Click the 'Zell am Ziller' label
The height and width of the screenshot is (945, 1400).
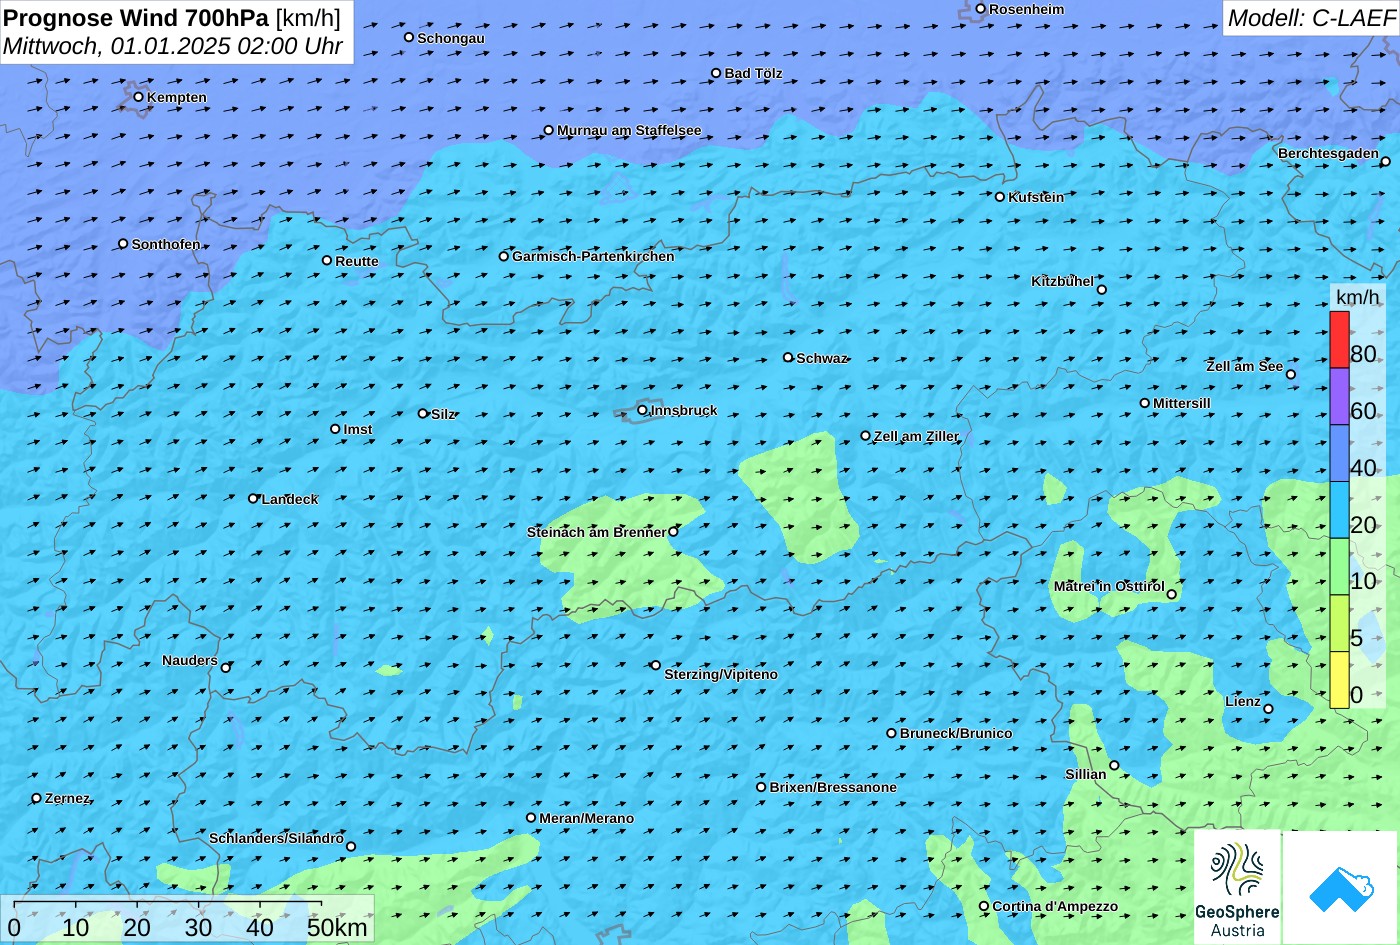[x=916, y=436]
